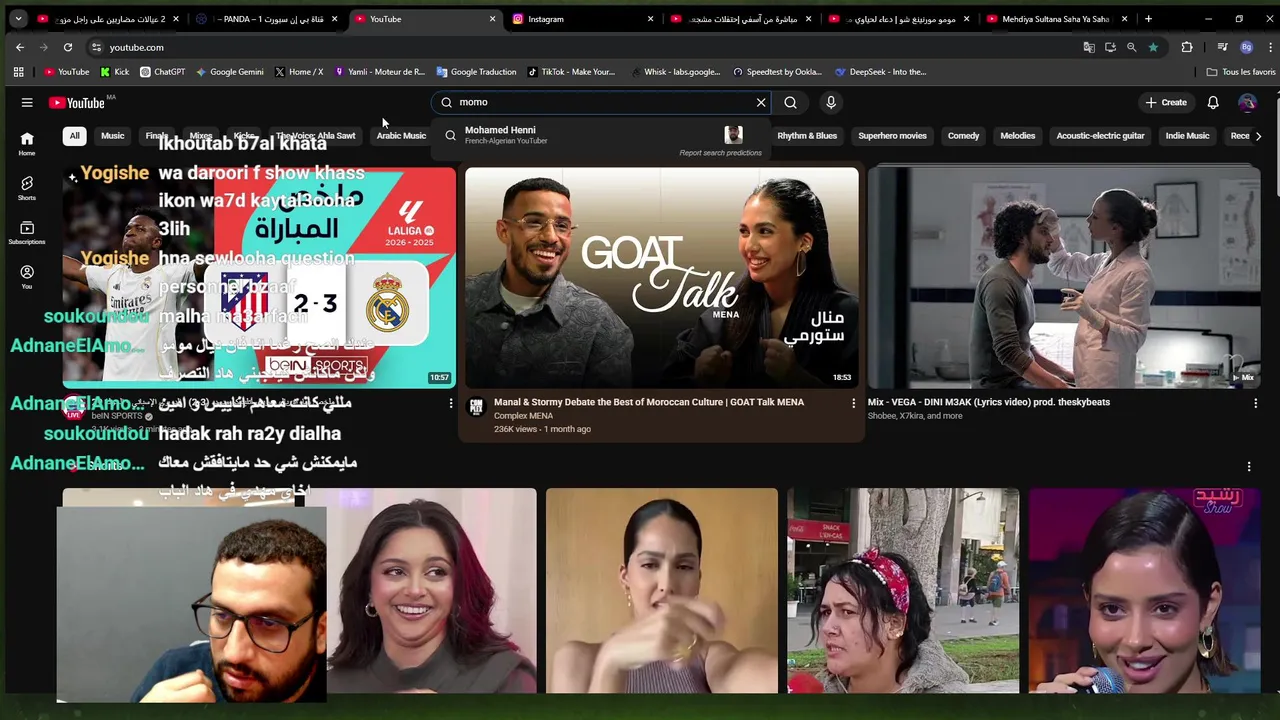Open the DeepSeek bookmark
This screenshot has height=720, width=1280.
coord(880,72)
